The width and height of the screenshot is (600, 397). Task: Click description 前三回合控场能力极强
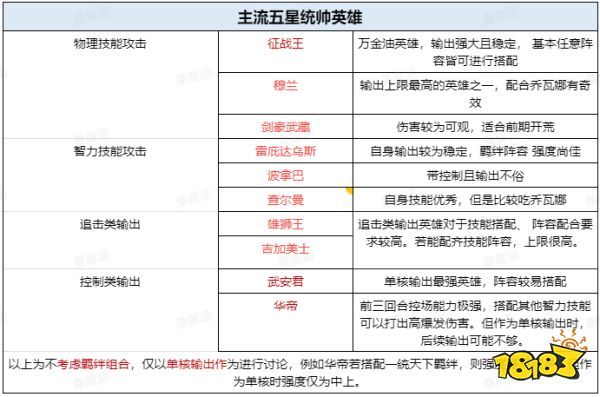coord(475,323)
